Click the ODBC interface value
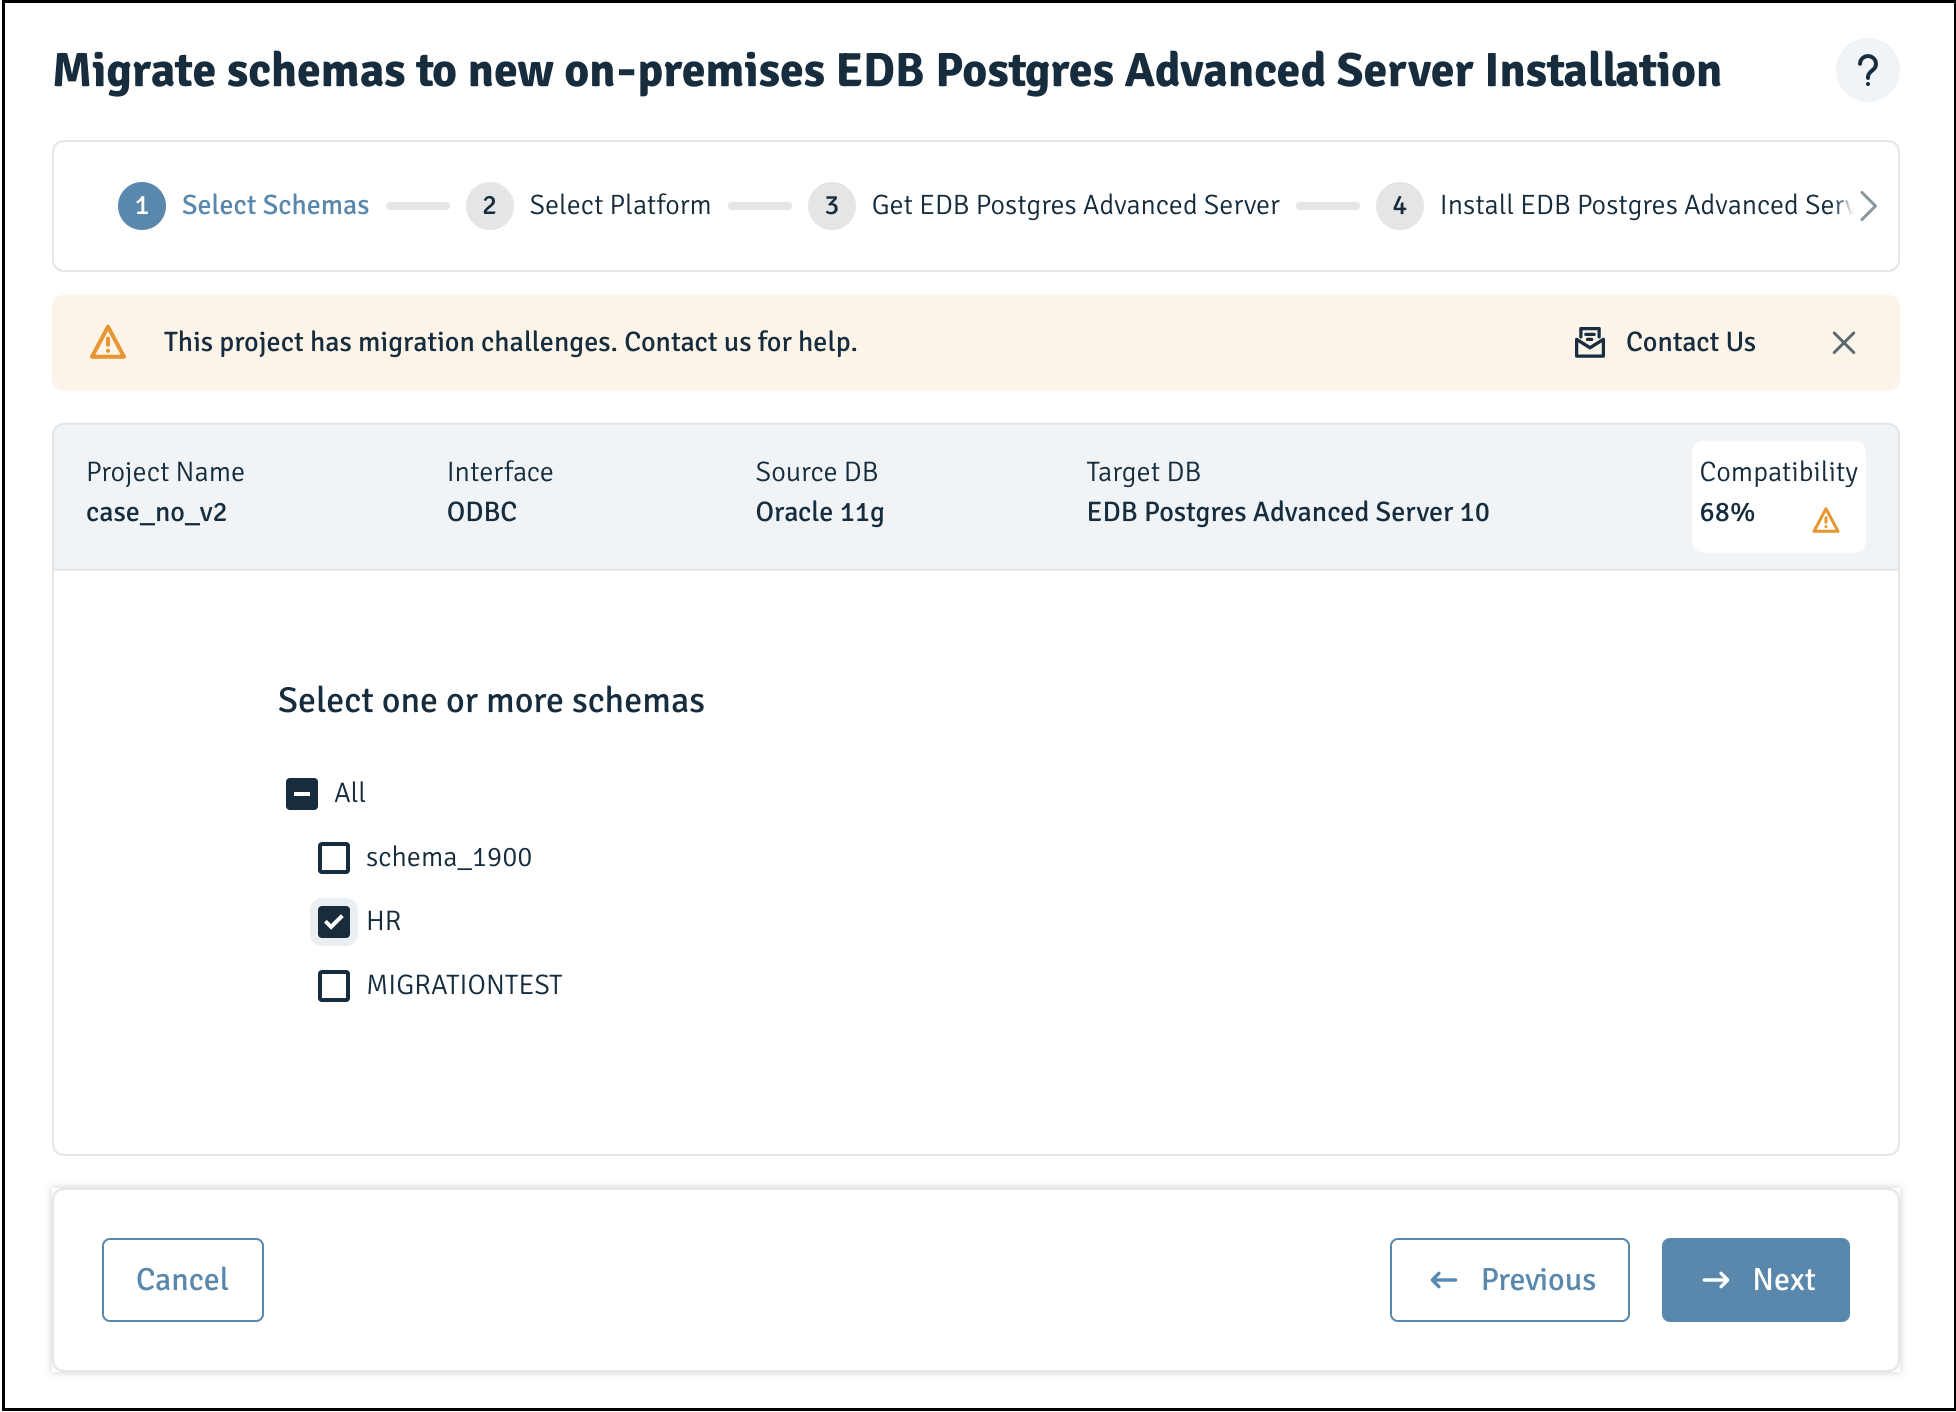1956x1412 pixels. click(x=482, y=512)
